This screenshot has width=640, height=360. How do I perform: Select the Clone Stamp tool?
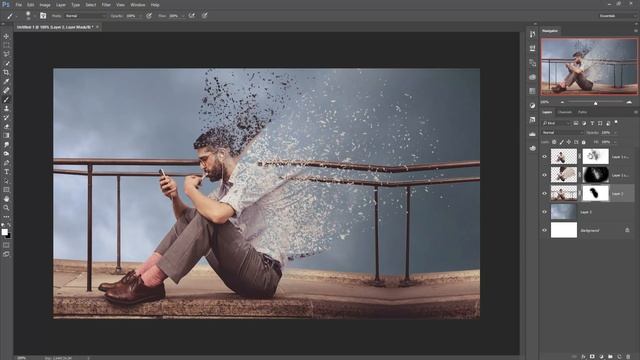[x=6, y=109]
